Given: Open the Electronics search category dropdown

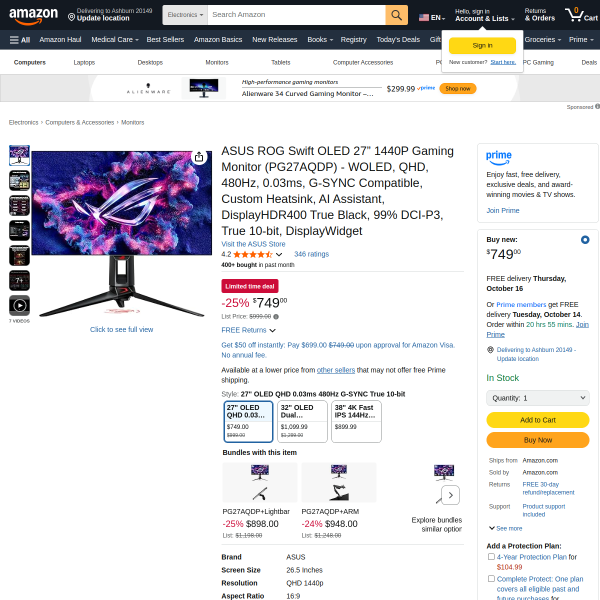Looking at the screenshot, I should [185, 15].
